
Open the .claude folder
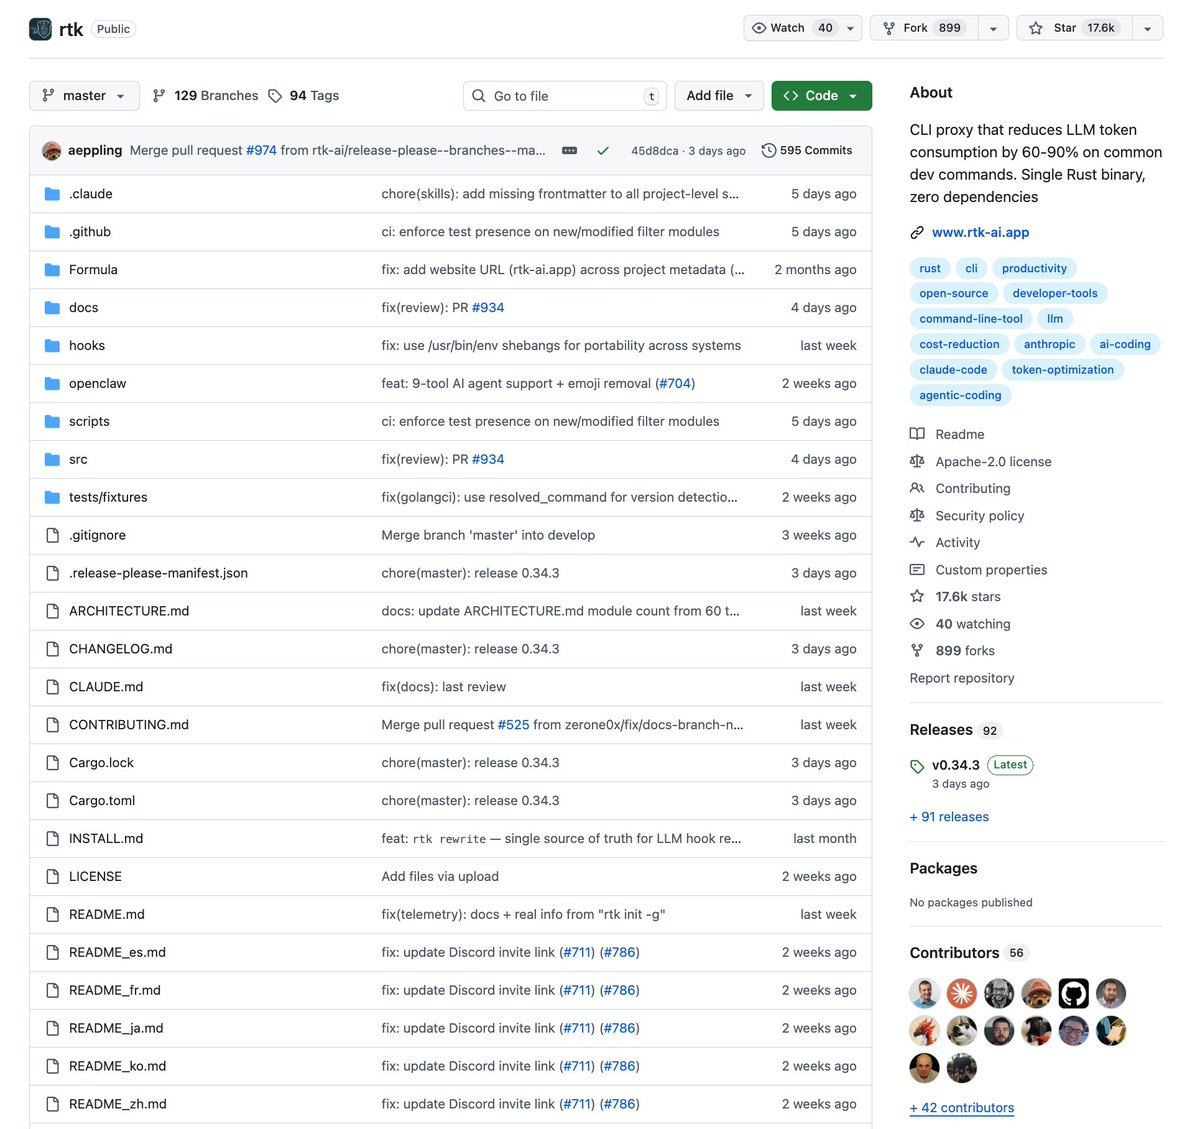click(91, 194)
